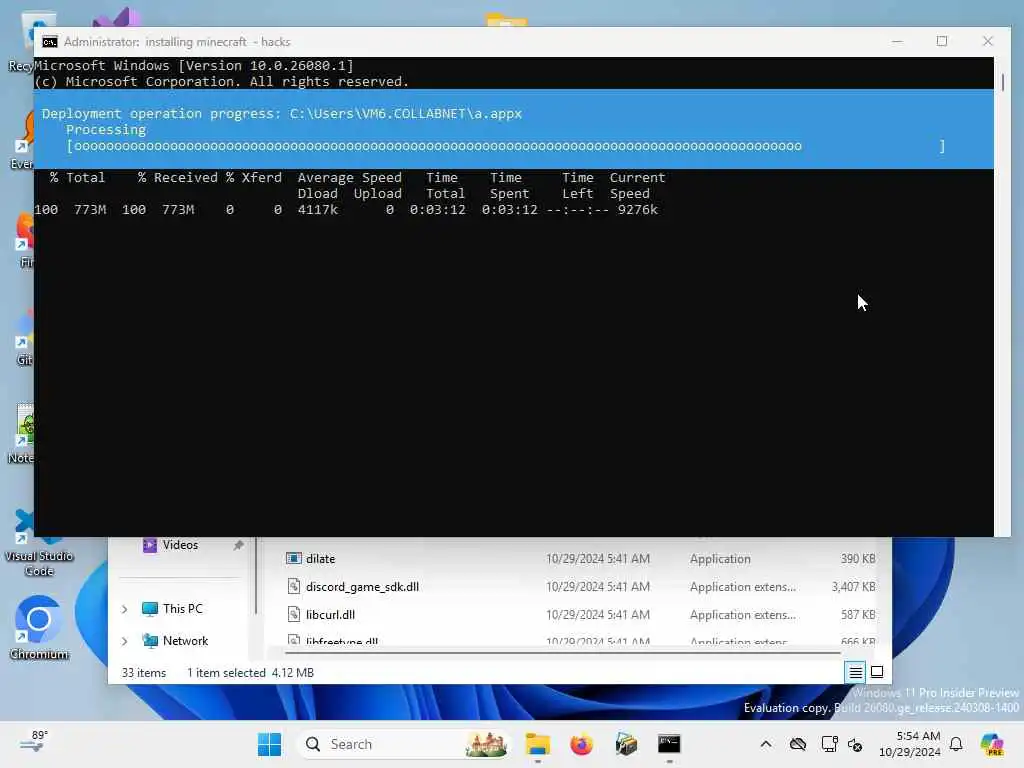Click the 3,407 KB size cell
The width and height of the screenshot is (1024, 768).
pos(853,587)
